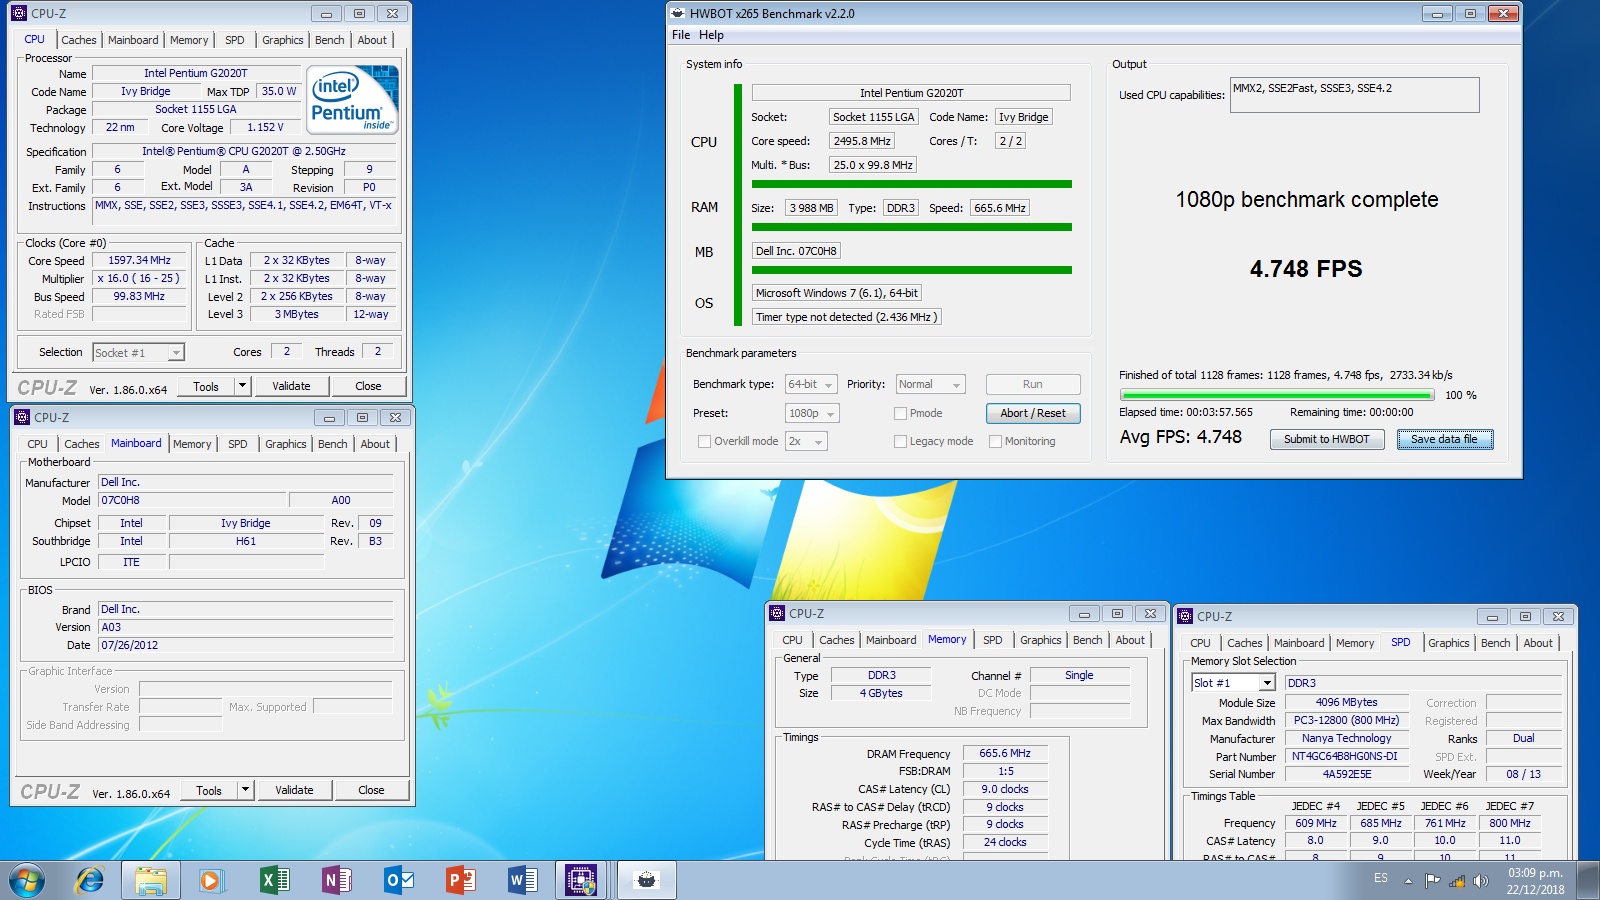
Task: Open the Socket #1 selection dropdown
Action: [138, 352]
